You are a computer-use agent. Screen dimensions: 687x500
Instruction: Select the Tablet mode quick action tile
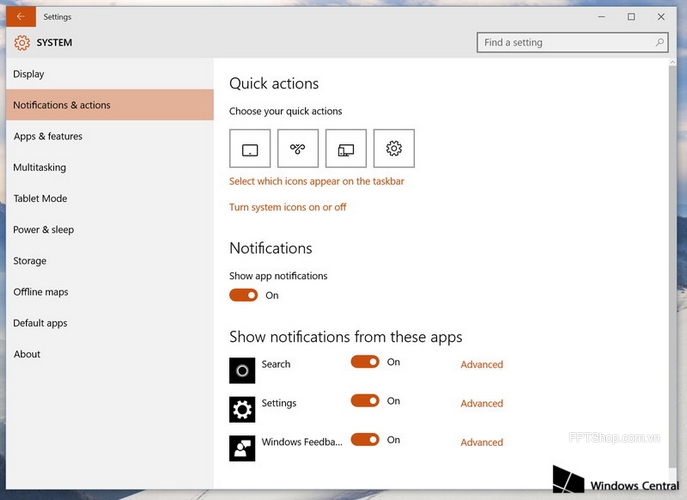(x=250, y=148)
